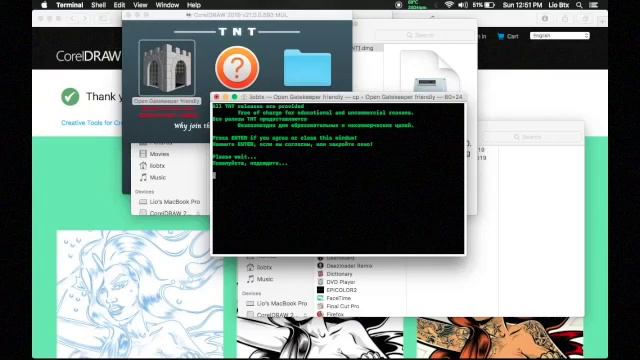Eject CorelDRAW 2 volume in lower Finder sidebar
The image size is (640, 360).
(x=304, y=315)
